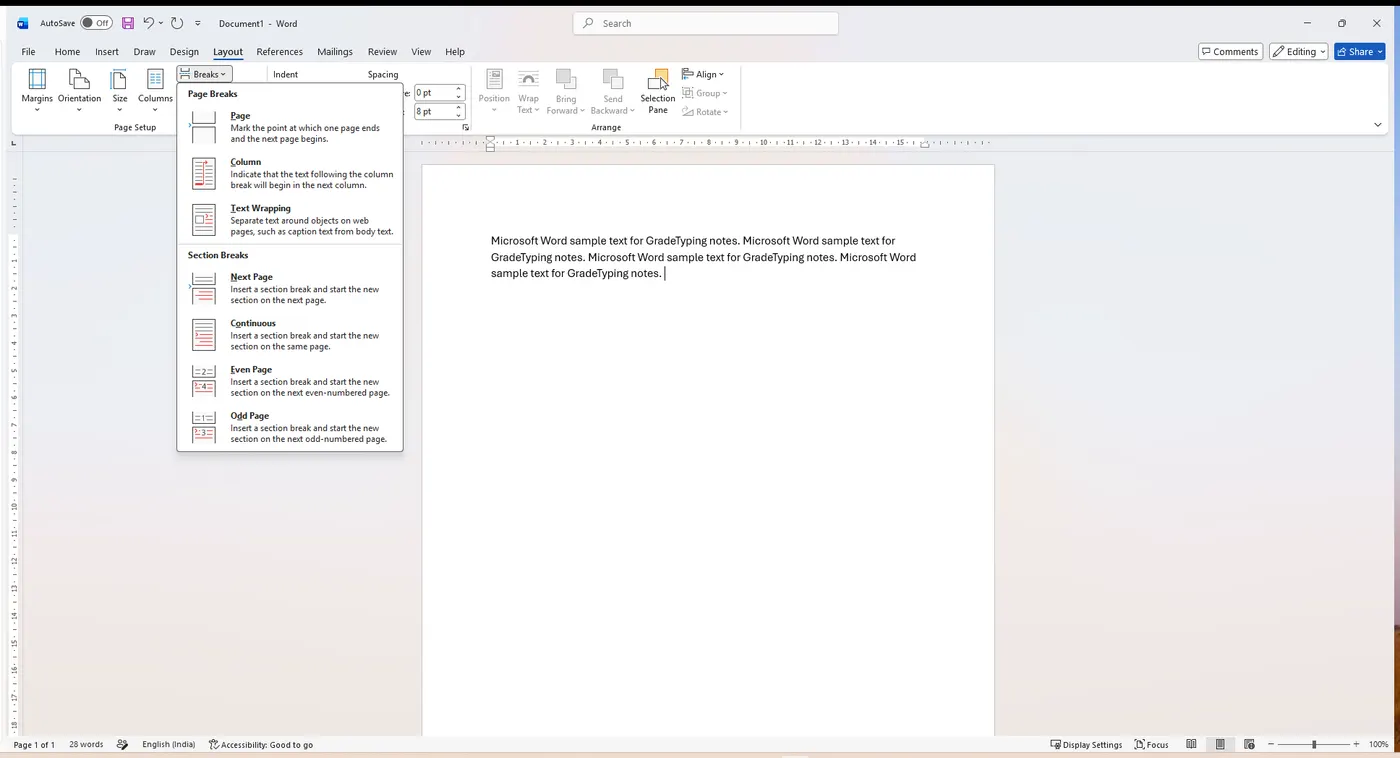
Task: Open Display Settings in status bar
Action: [x=1086, y=745]
